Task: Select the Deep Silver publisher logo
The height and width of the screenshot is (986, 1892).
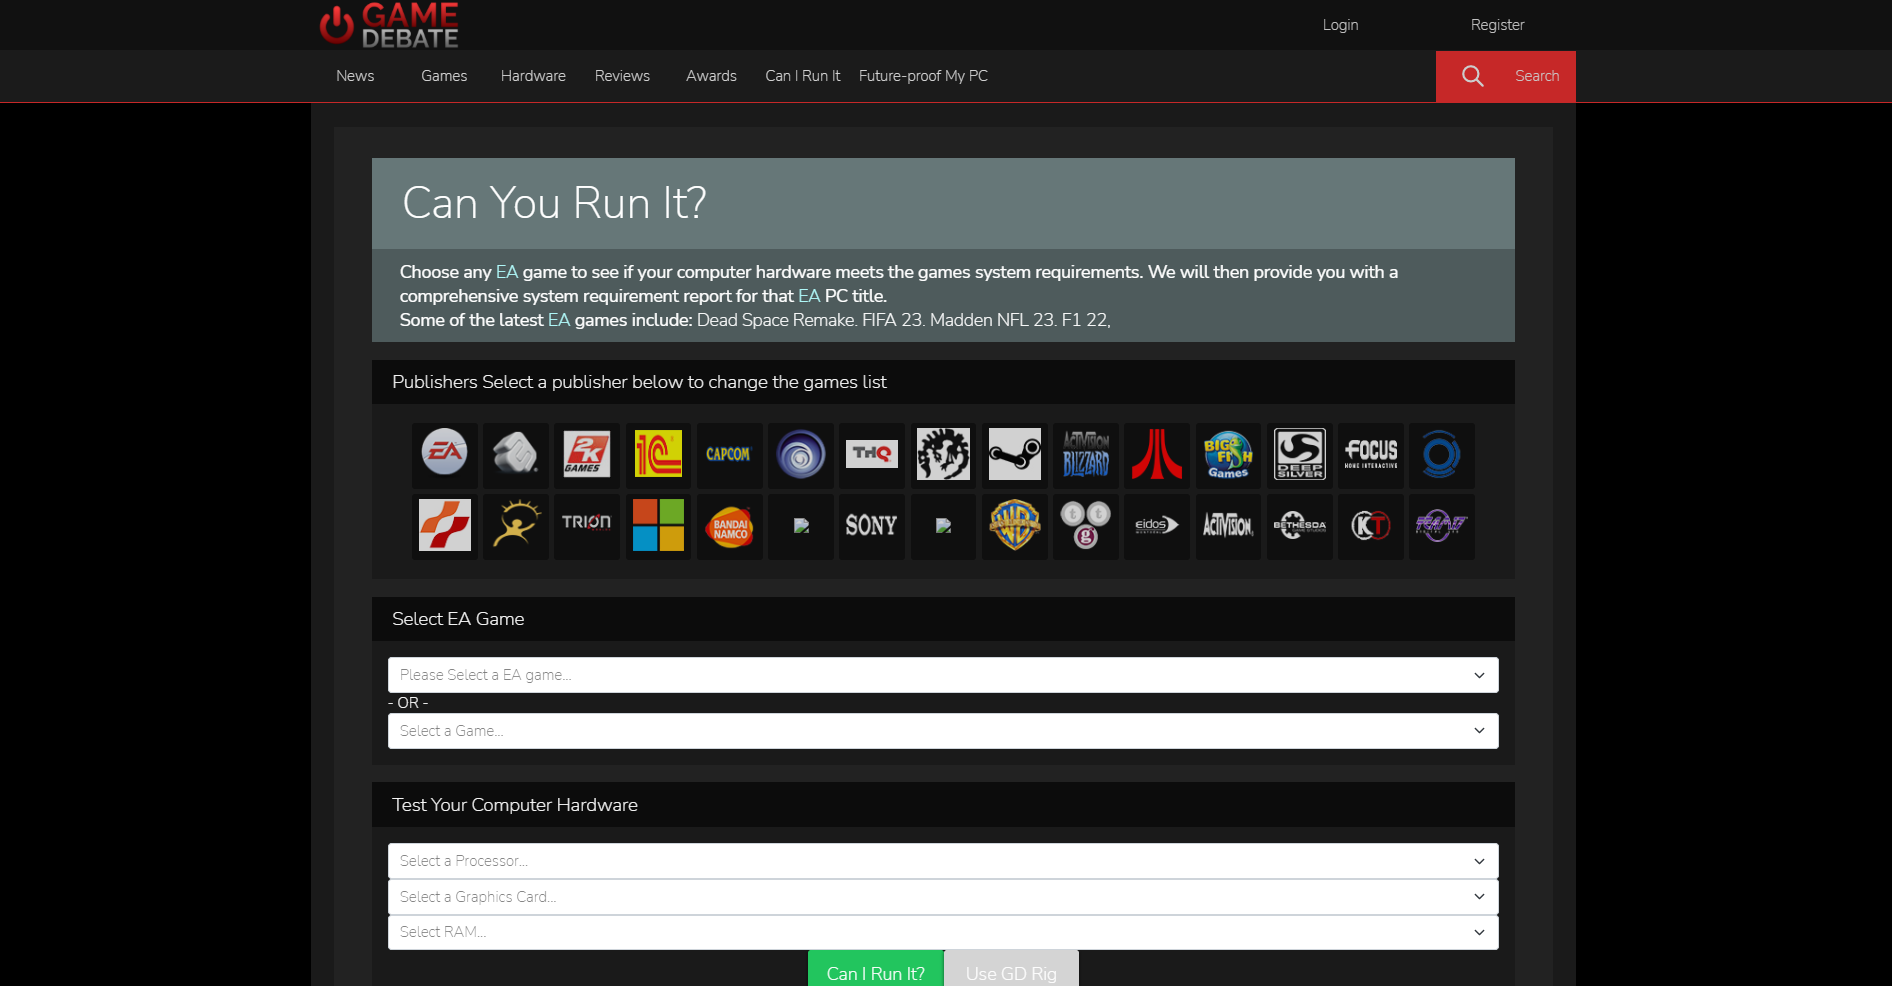Action: pos(1299,454)
